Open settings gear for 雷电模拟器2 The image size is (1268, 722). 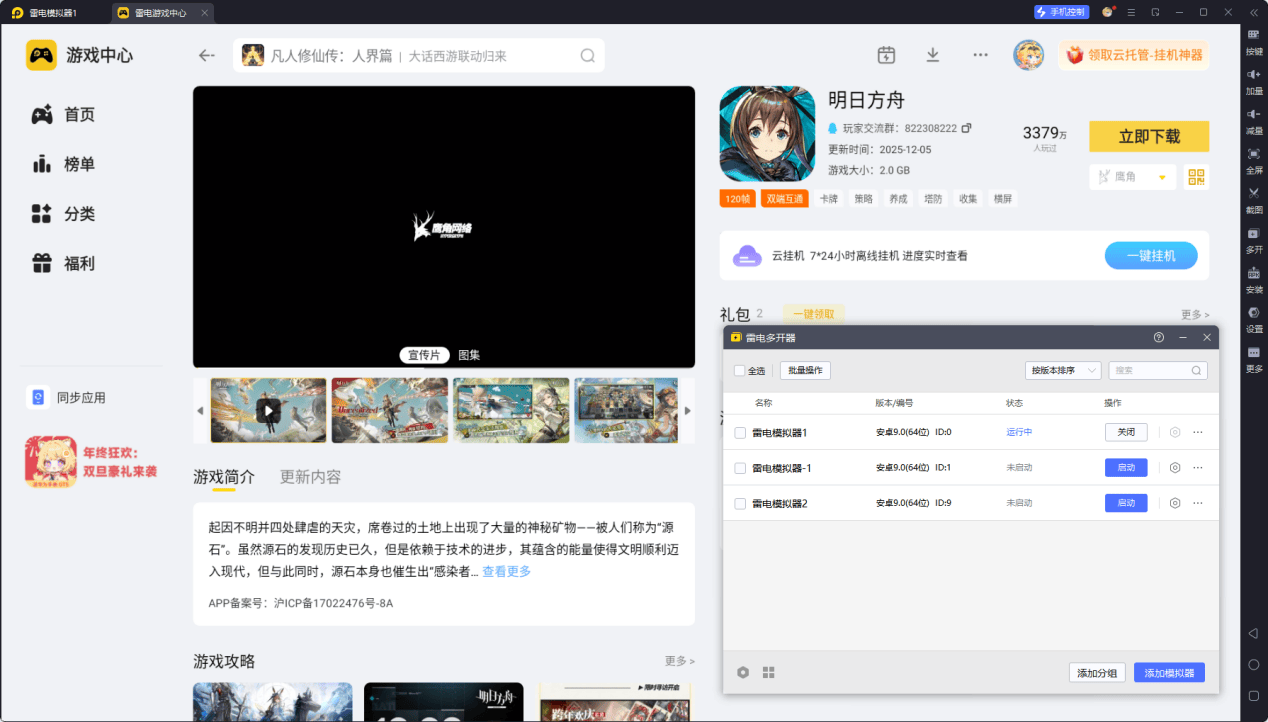click(x=1175, y=503)
